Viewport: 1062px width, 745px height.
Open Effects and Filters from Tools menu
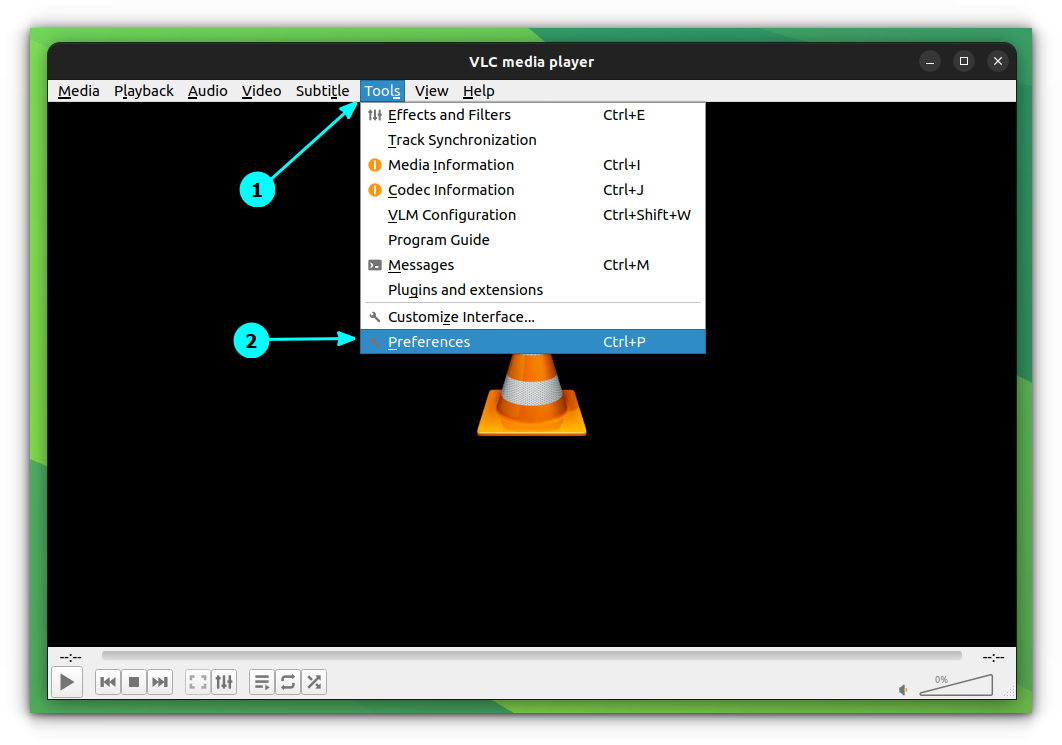pyautogui.click(x=449, y=115)
